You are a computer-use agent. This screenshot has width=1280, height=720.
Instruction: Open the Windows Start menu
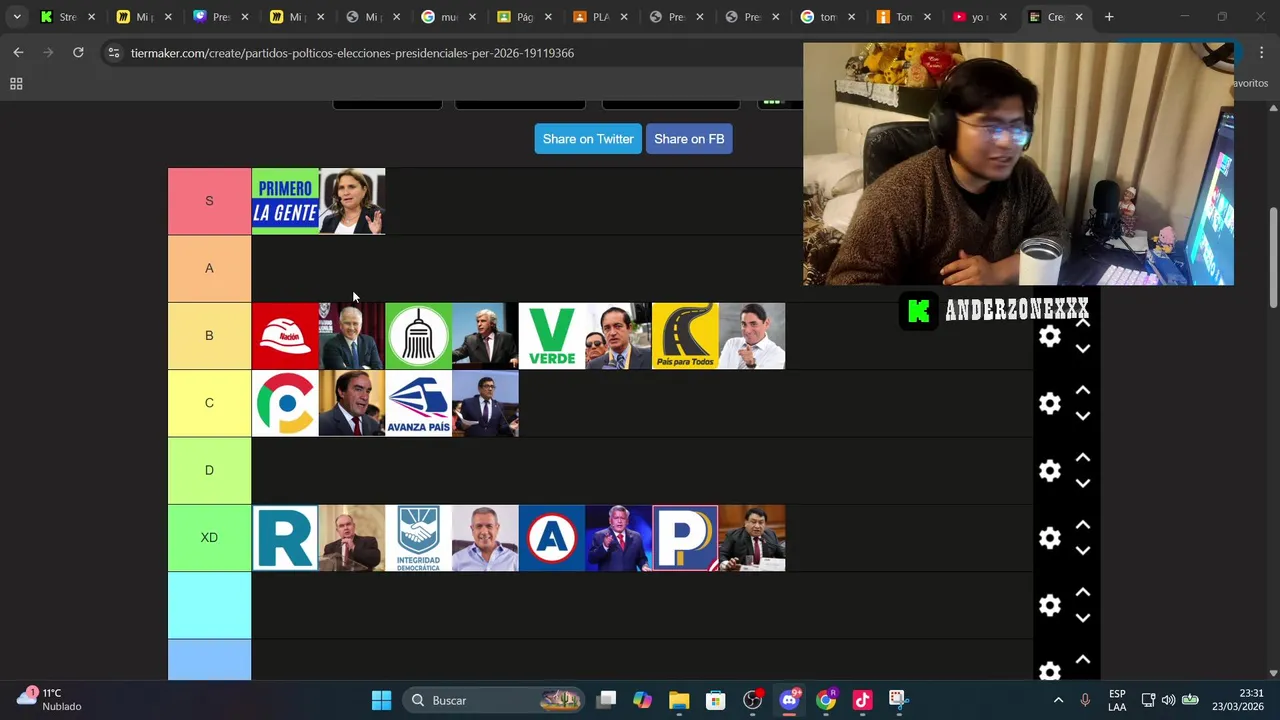(x=381, y=700)
